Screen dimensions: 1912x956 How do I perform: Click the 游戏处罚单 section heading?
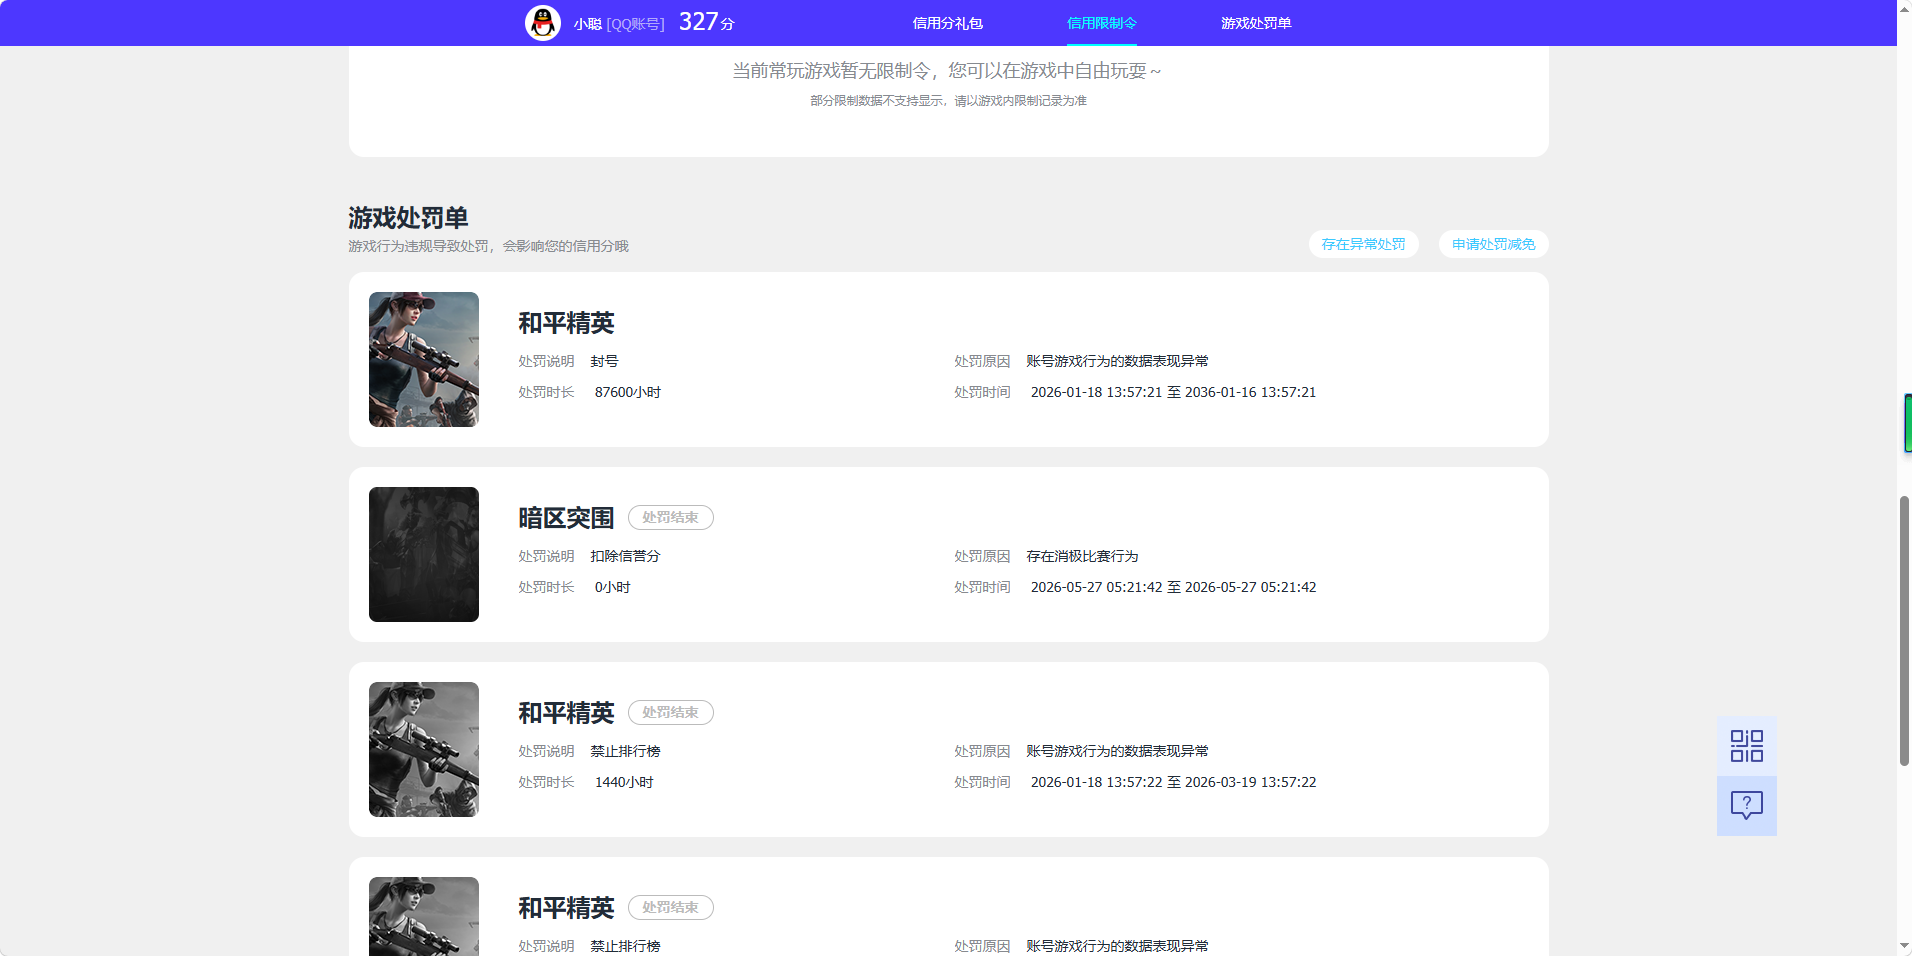[x=408, y=218]
